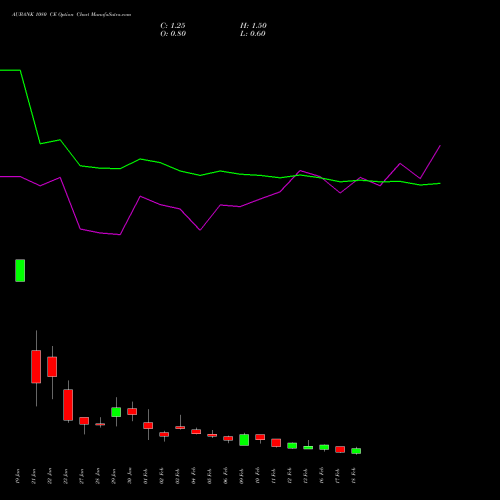The height and width of the screenshot is (500, 500).
Task: Click the 18 Feb date axis label
Action: click(x=354, y=476)
